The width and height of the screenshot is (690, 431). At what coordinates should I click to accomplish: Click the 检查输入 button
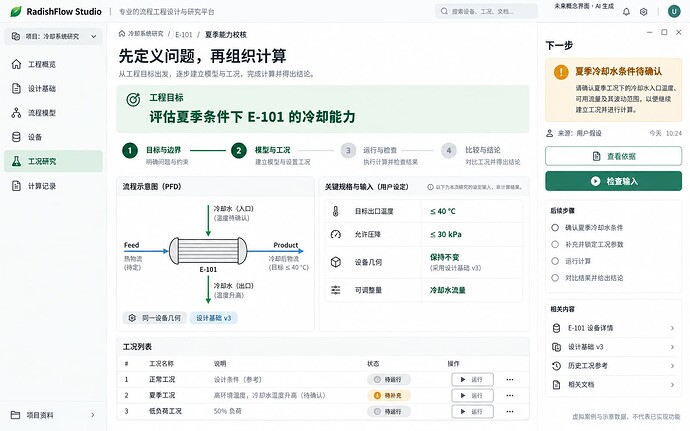(x=613, y=181)
